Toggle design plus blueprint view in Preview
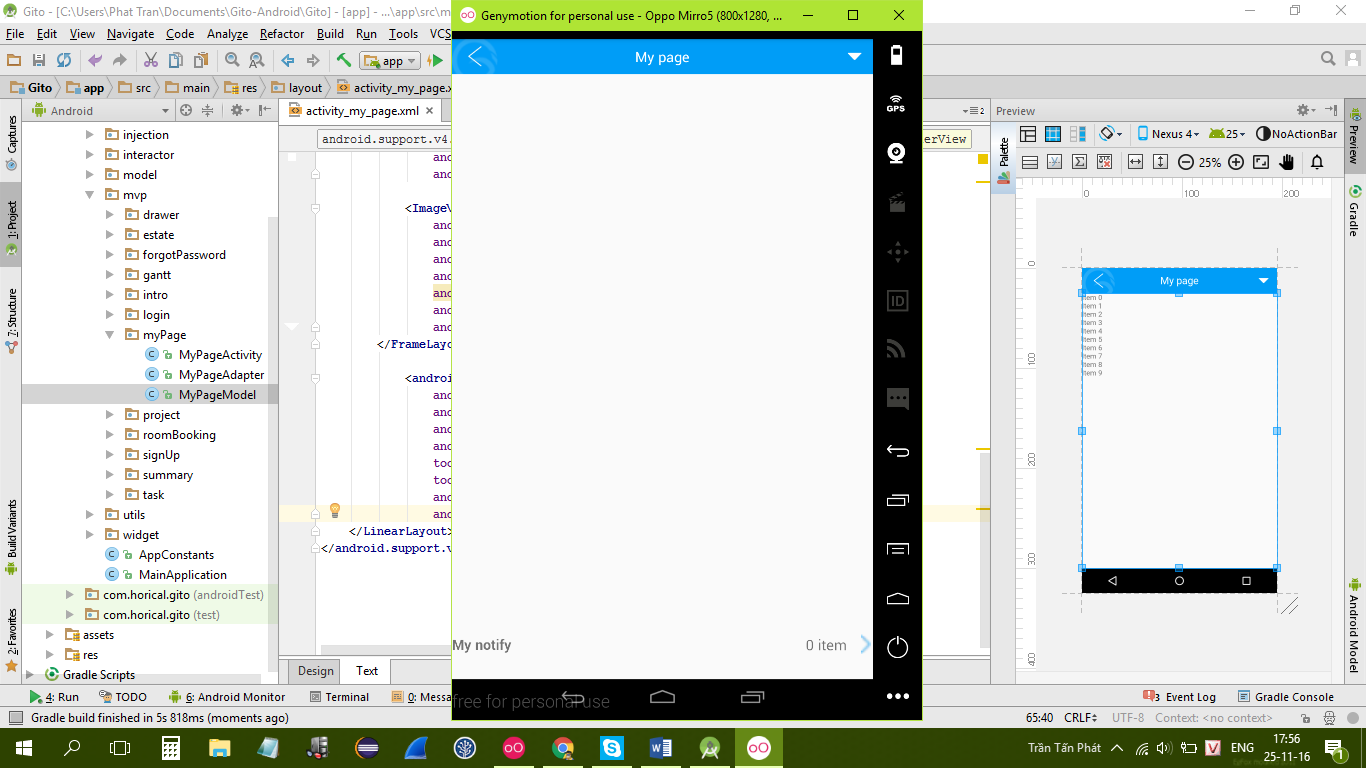 click(x=1078, y=134)
